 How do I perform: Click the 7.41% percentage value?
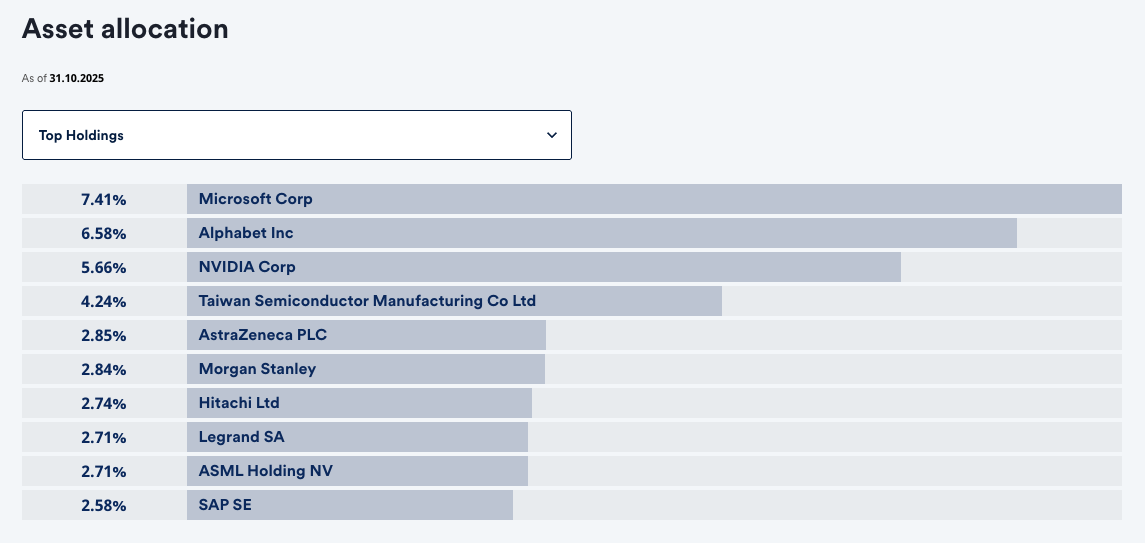pyautogui.click(x=104, y=199)
